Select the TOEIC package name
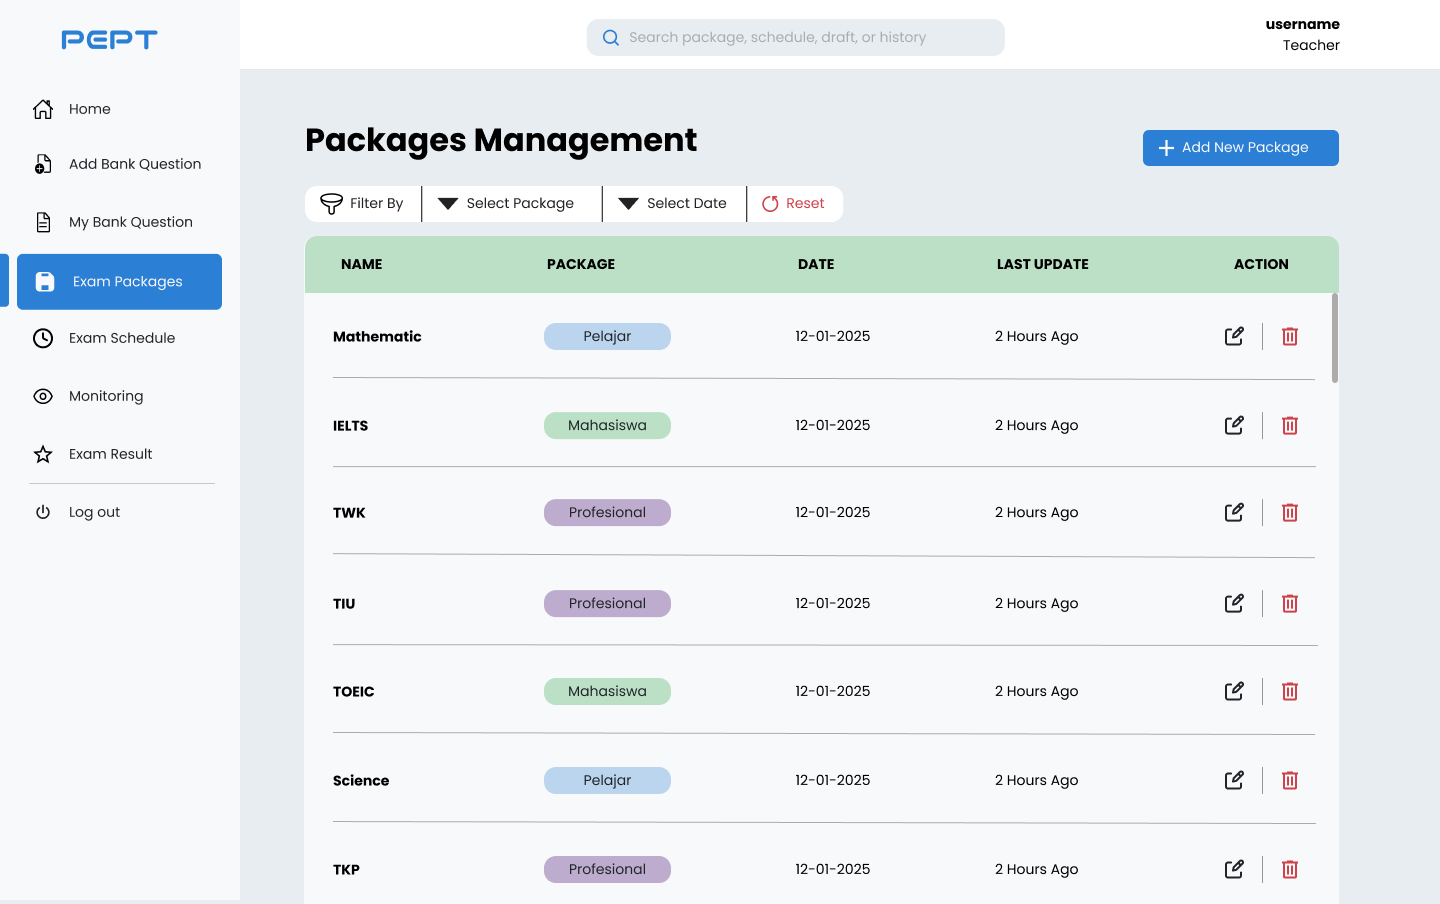 354,692
